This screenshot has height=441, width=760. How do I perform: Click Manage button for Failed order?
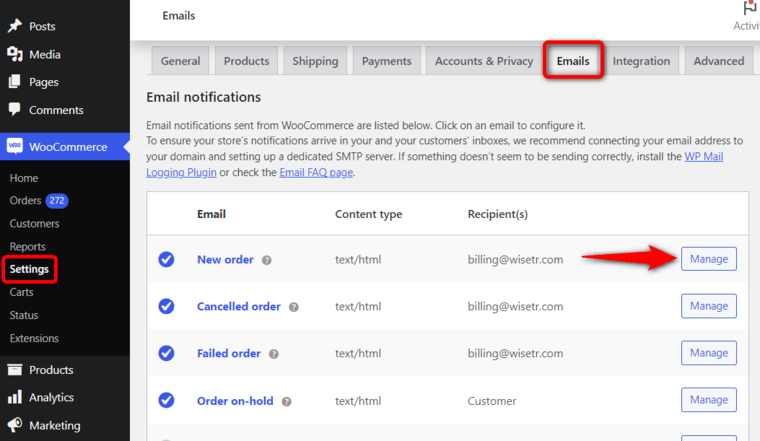coord(709,353)
